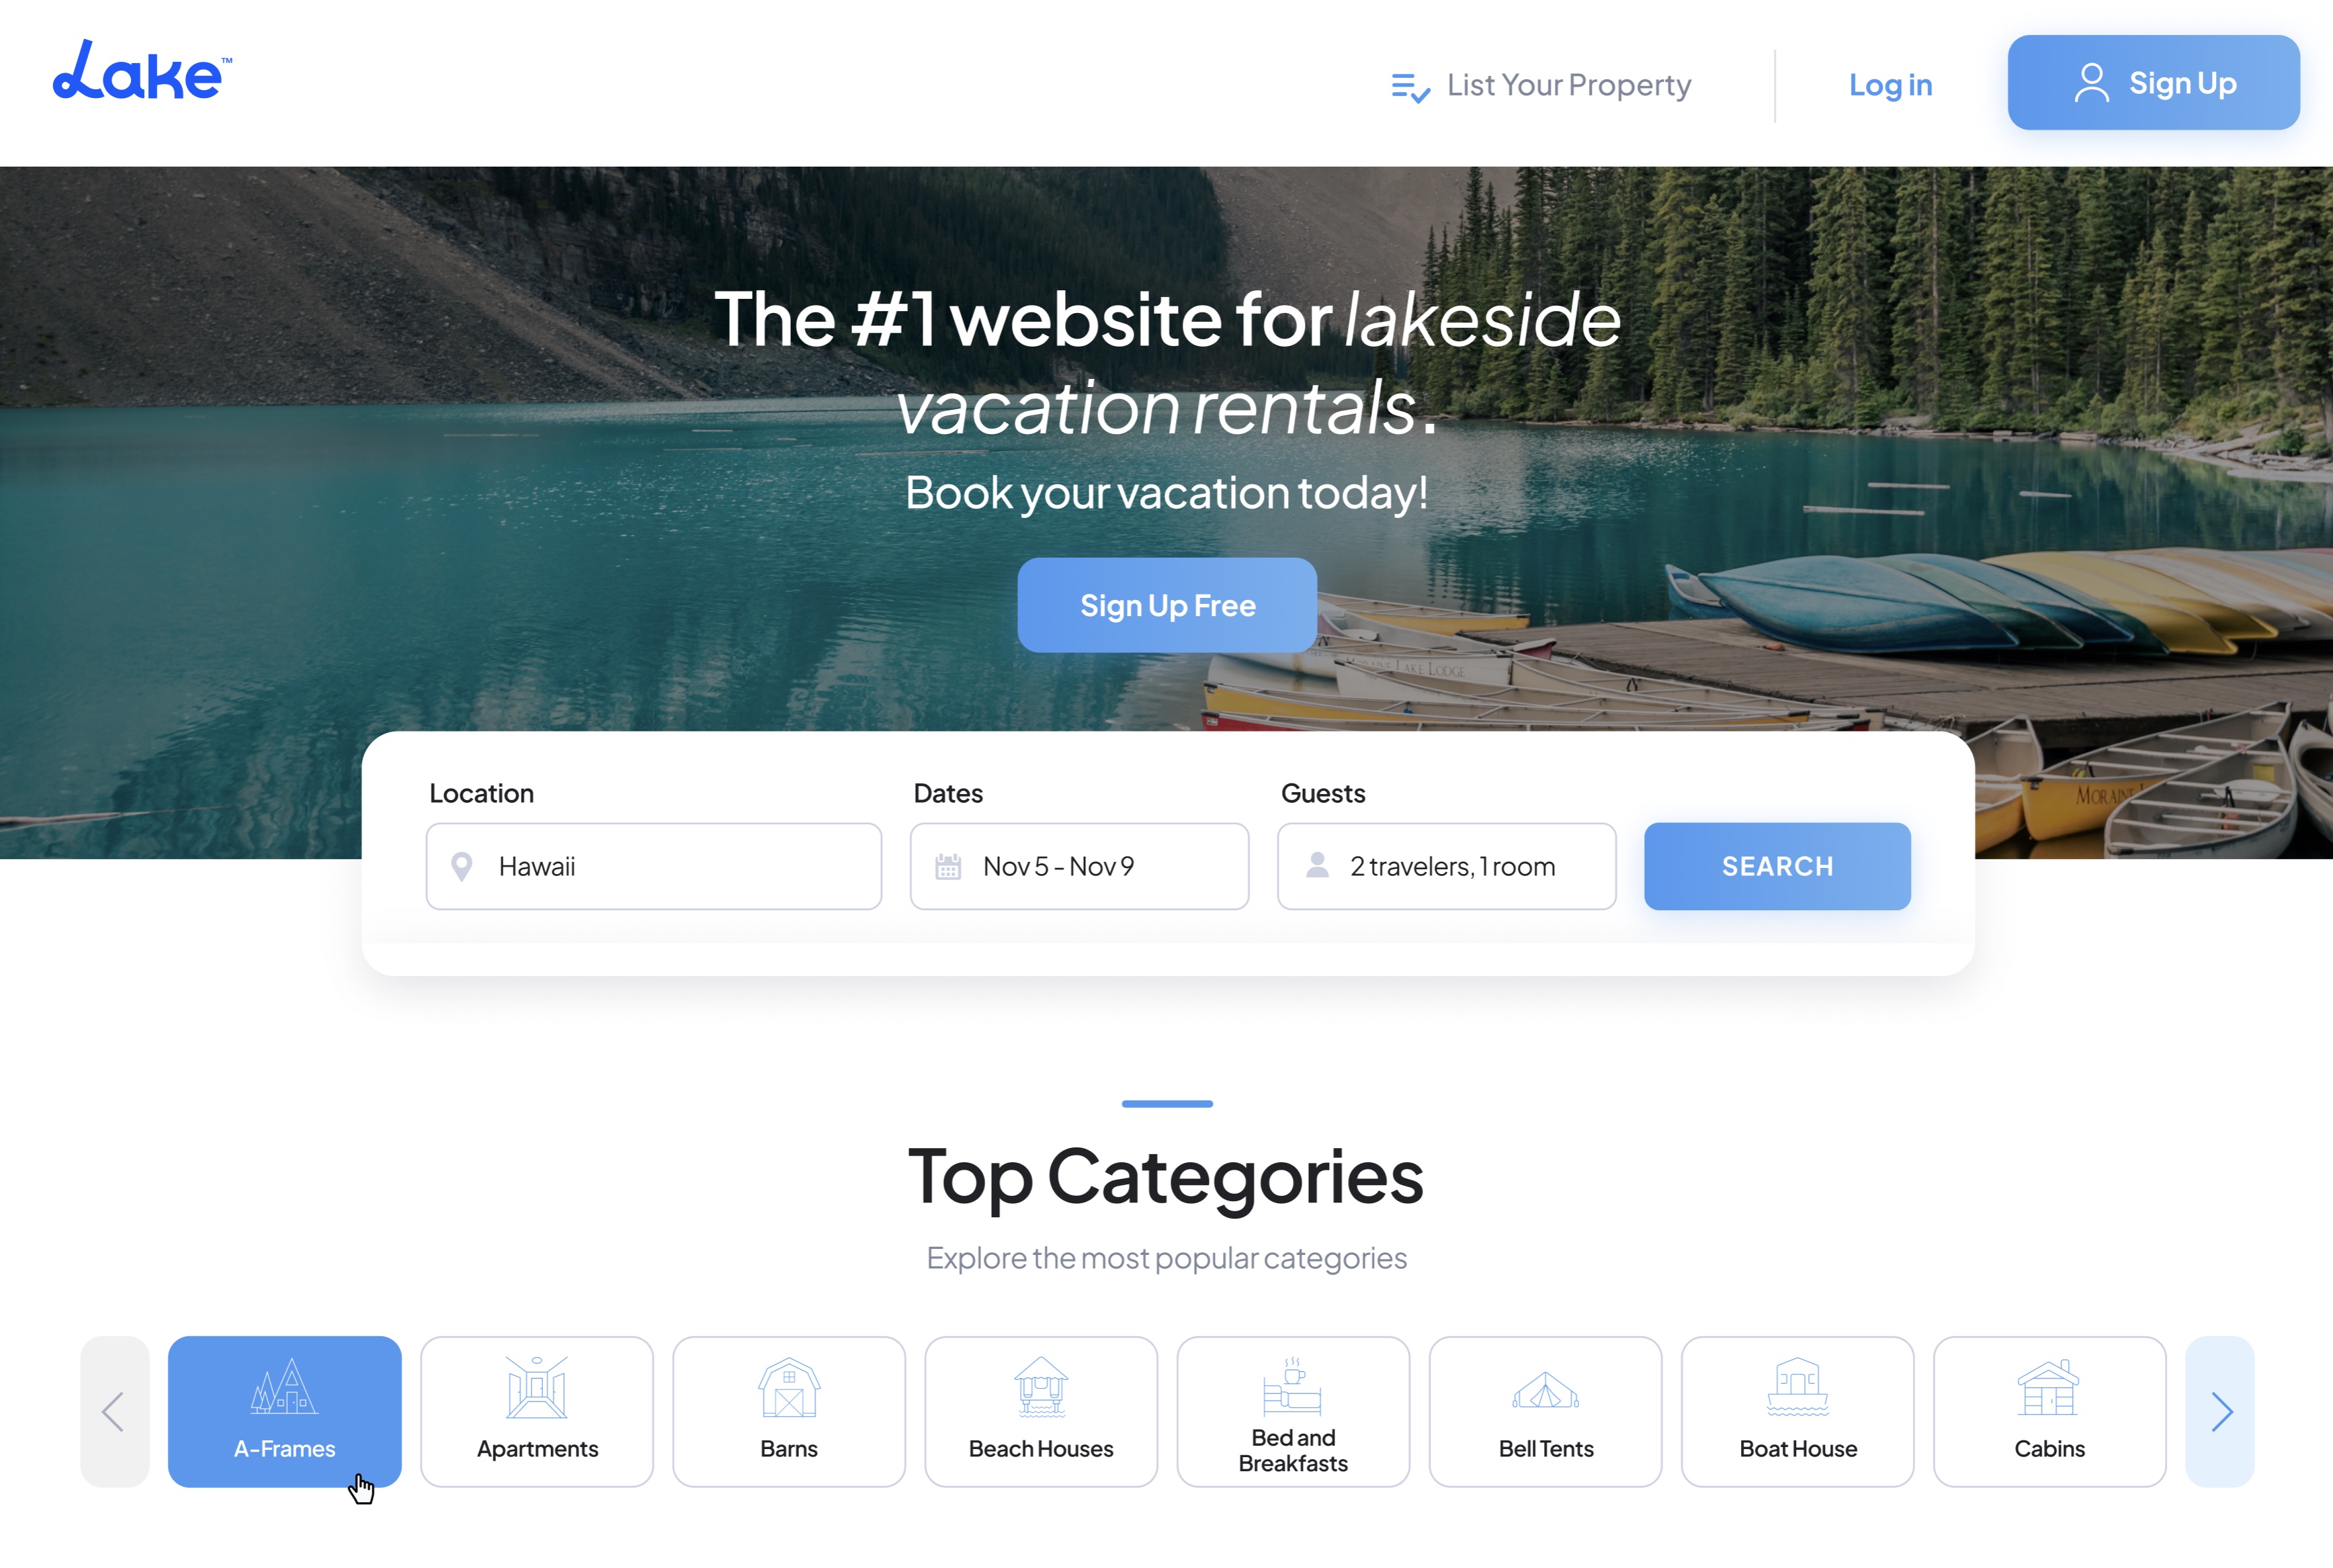Show previous categories with left chevron

[x=115, y=1411]
